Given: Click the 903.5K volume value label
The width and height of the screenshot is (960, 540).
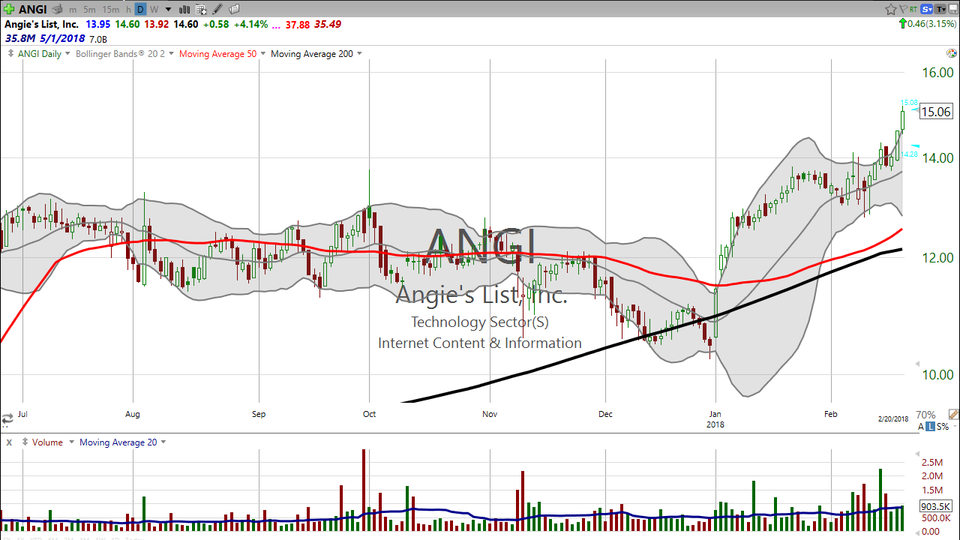Looking at the screenshot, I should [936, 506].
